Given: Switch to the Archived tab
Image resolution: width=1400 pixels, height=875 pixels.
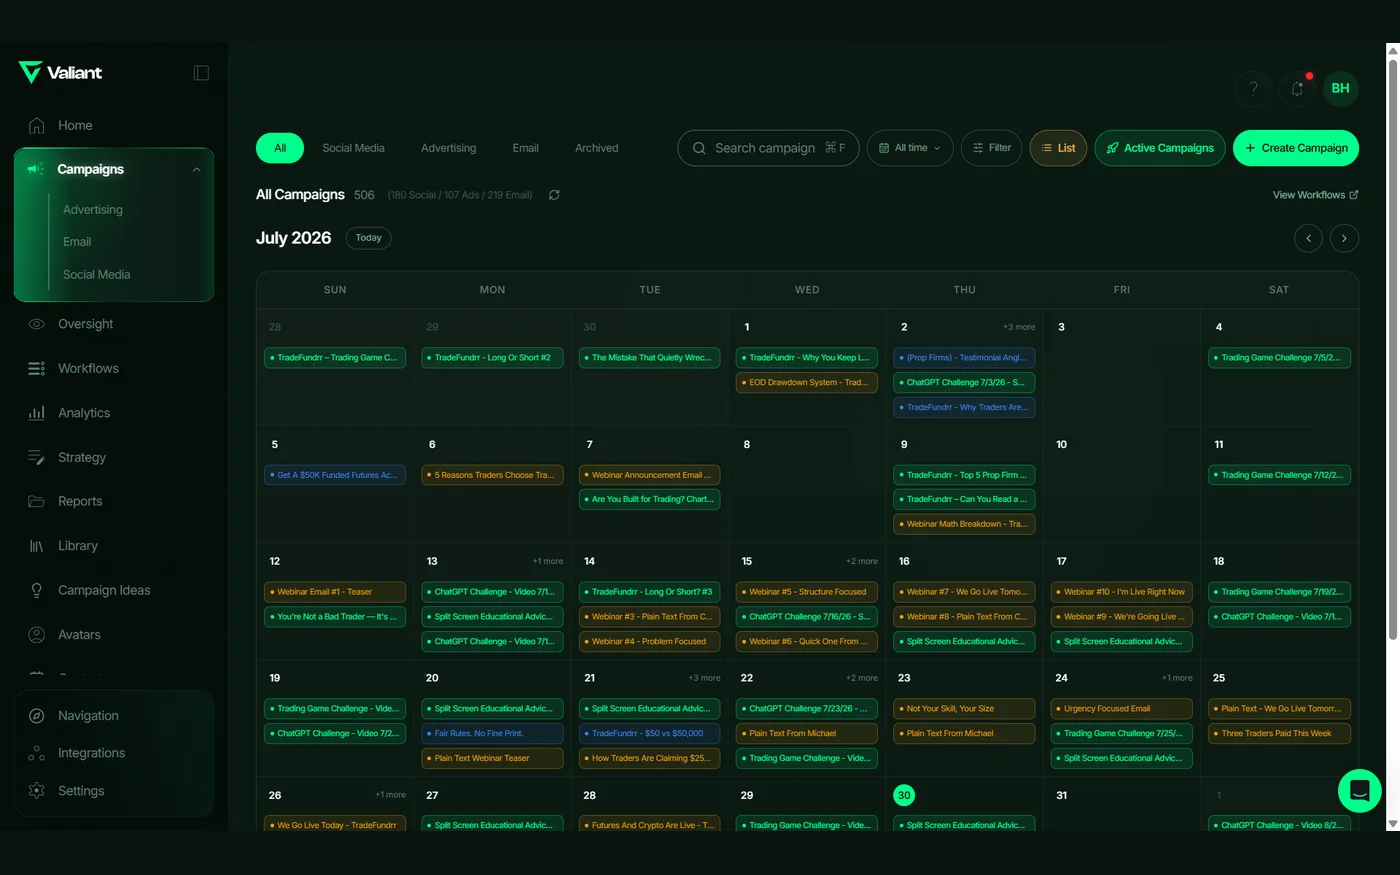Looking at the screenshot, I should pyautogui.click(x=596, y=148).
